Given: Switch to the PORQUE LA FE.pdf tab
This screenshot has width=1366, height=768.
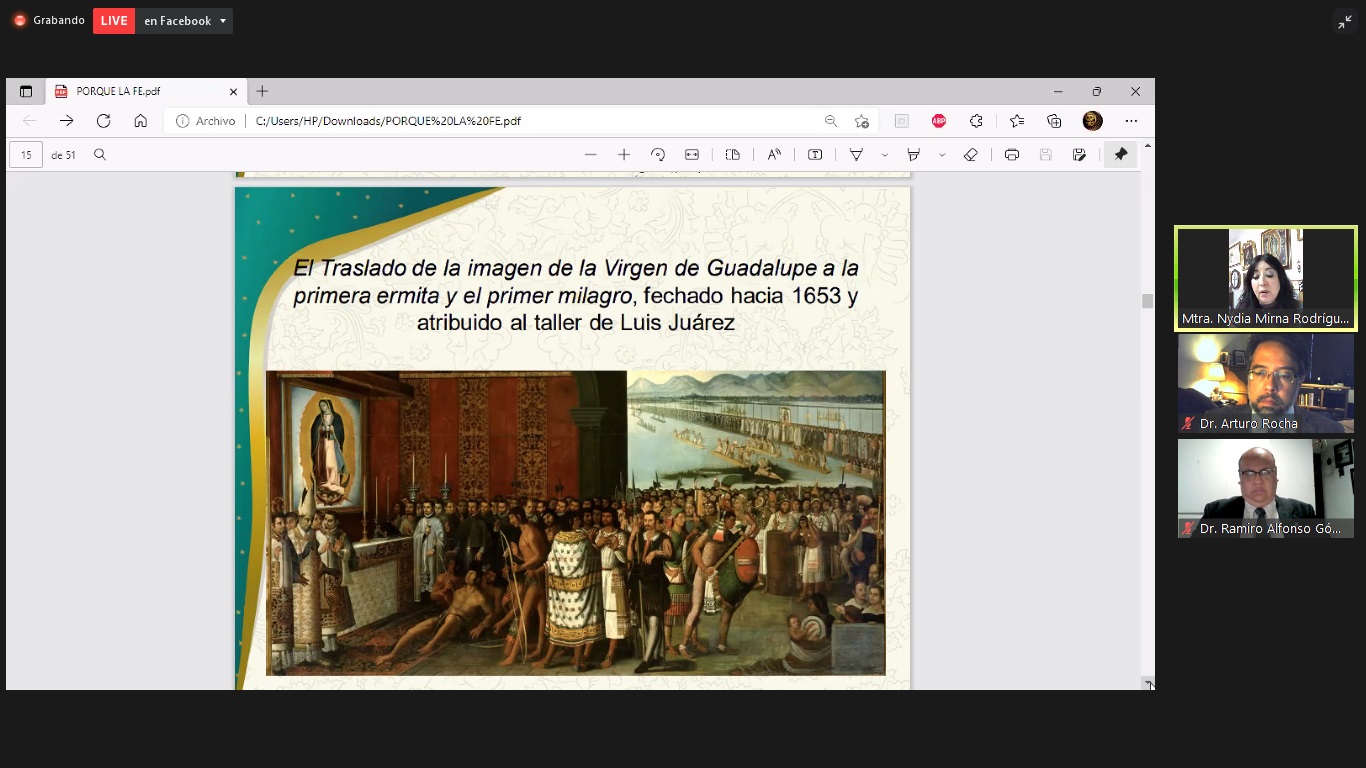Looking at the screenshot, I should coord(147,91).
